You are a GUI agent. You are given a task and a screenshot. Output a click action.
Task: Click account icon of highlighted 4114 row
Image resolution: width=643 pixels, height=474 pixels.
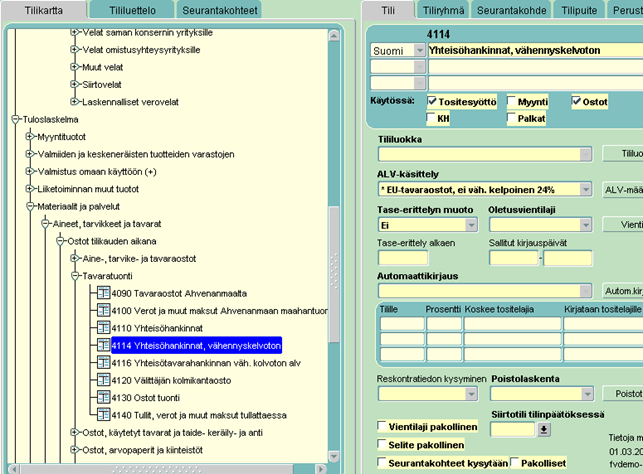tap(104, 345)
